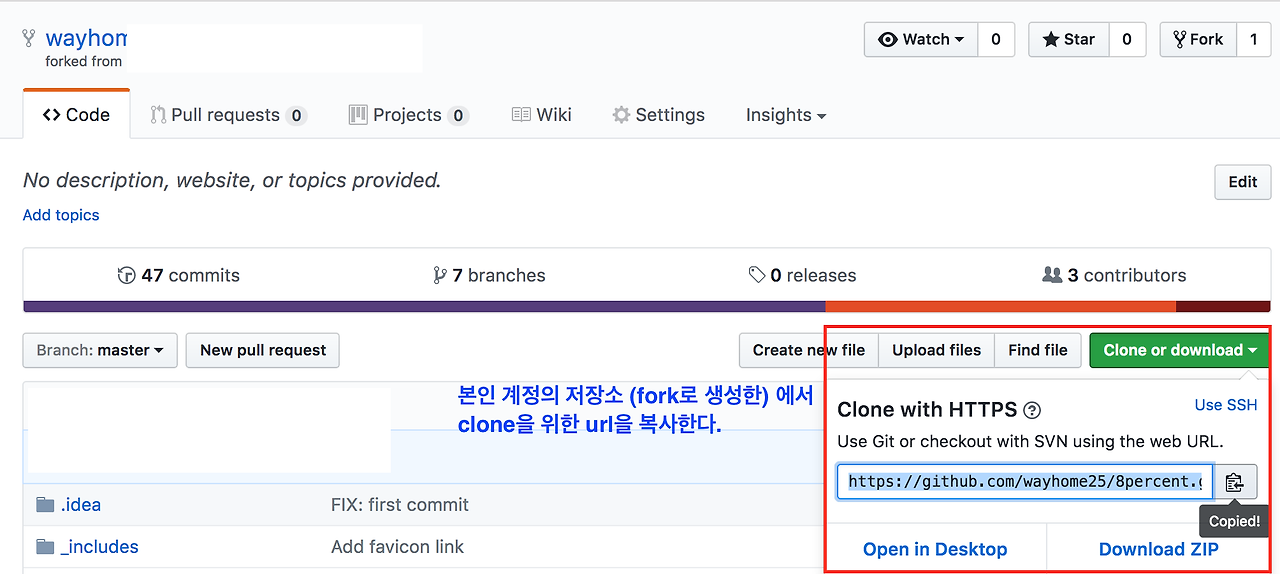This screenshot has width=1280, height=574.
Task: Open the stargazers count next to Star
Action: tap(1126, 39)
